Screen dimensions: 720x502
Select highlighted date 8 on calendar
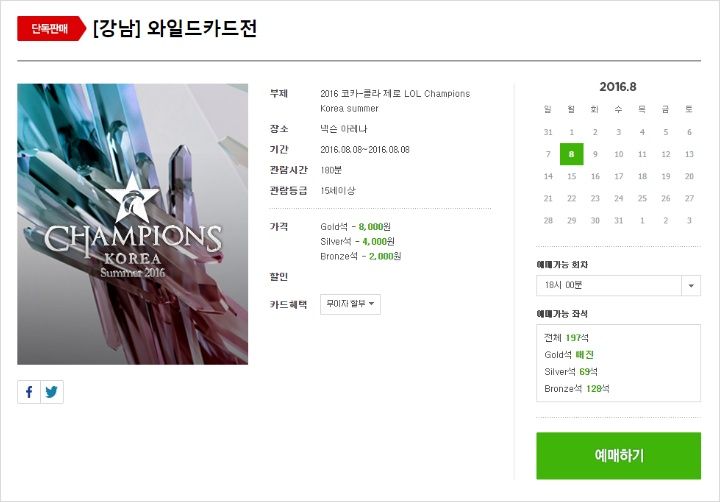(571, 154)
